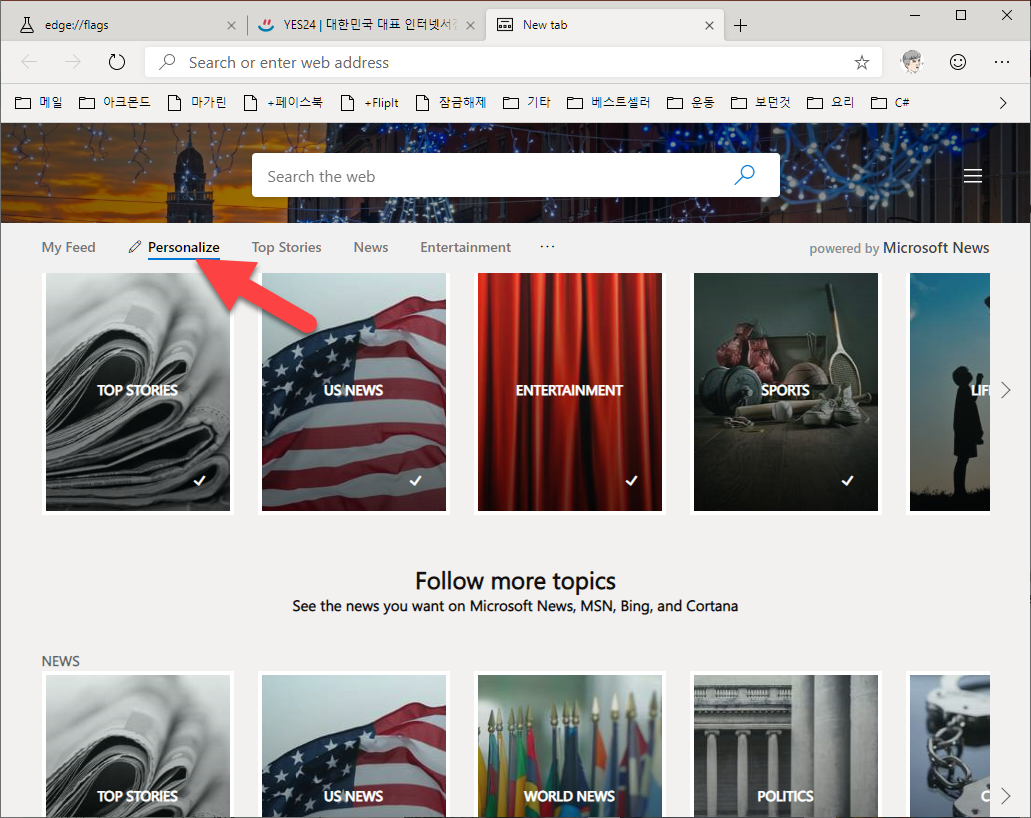Add page to favorites star icon

[x=861, y=62]
